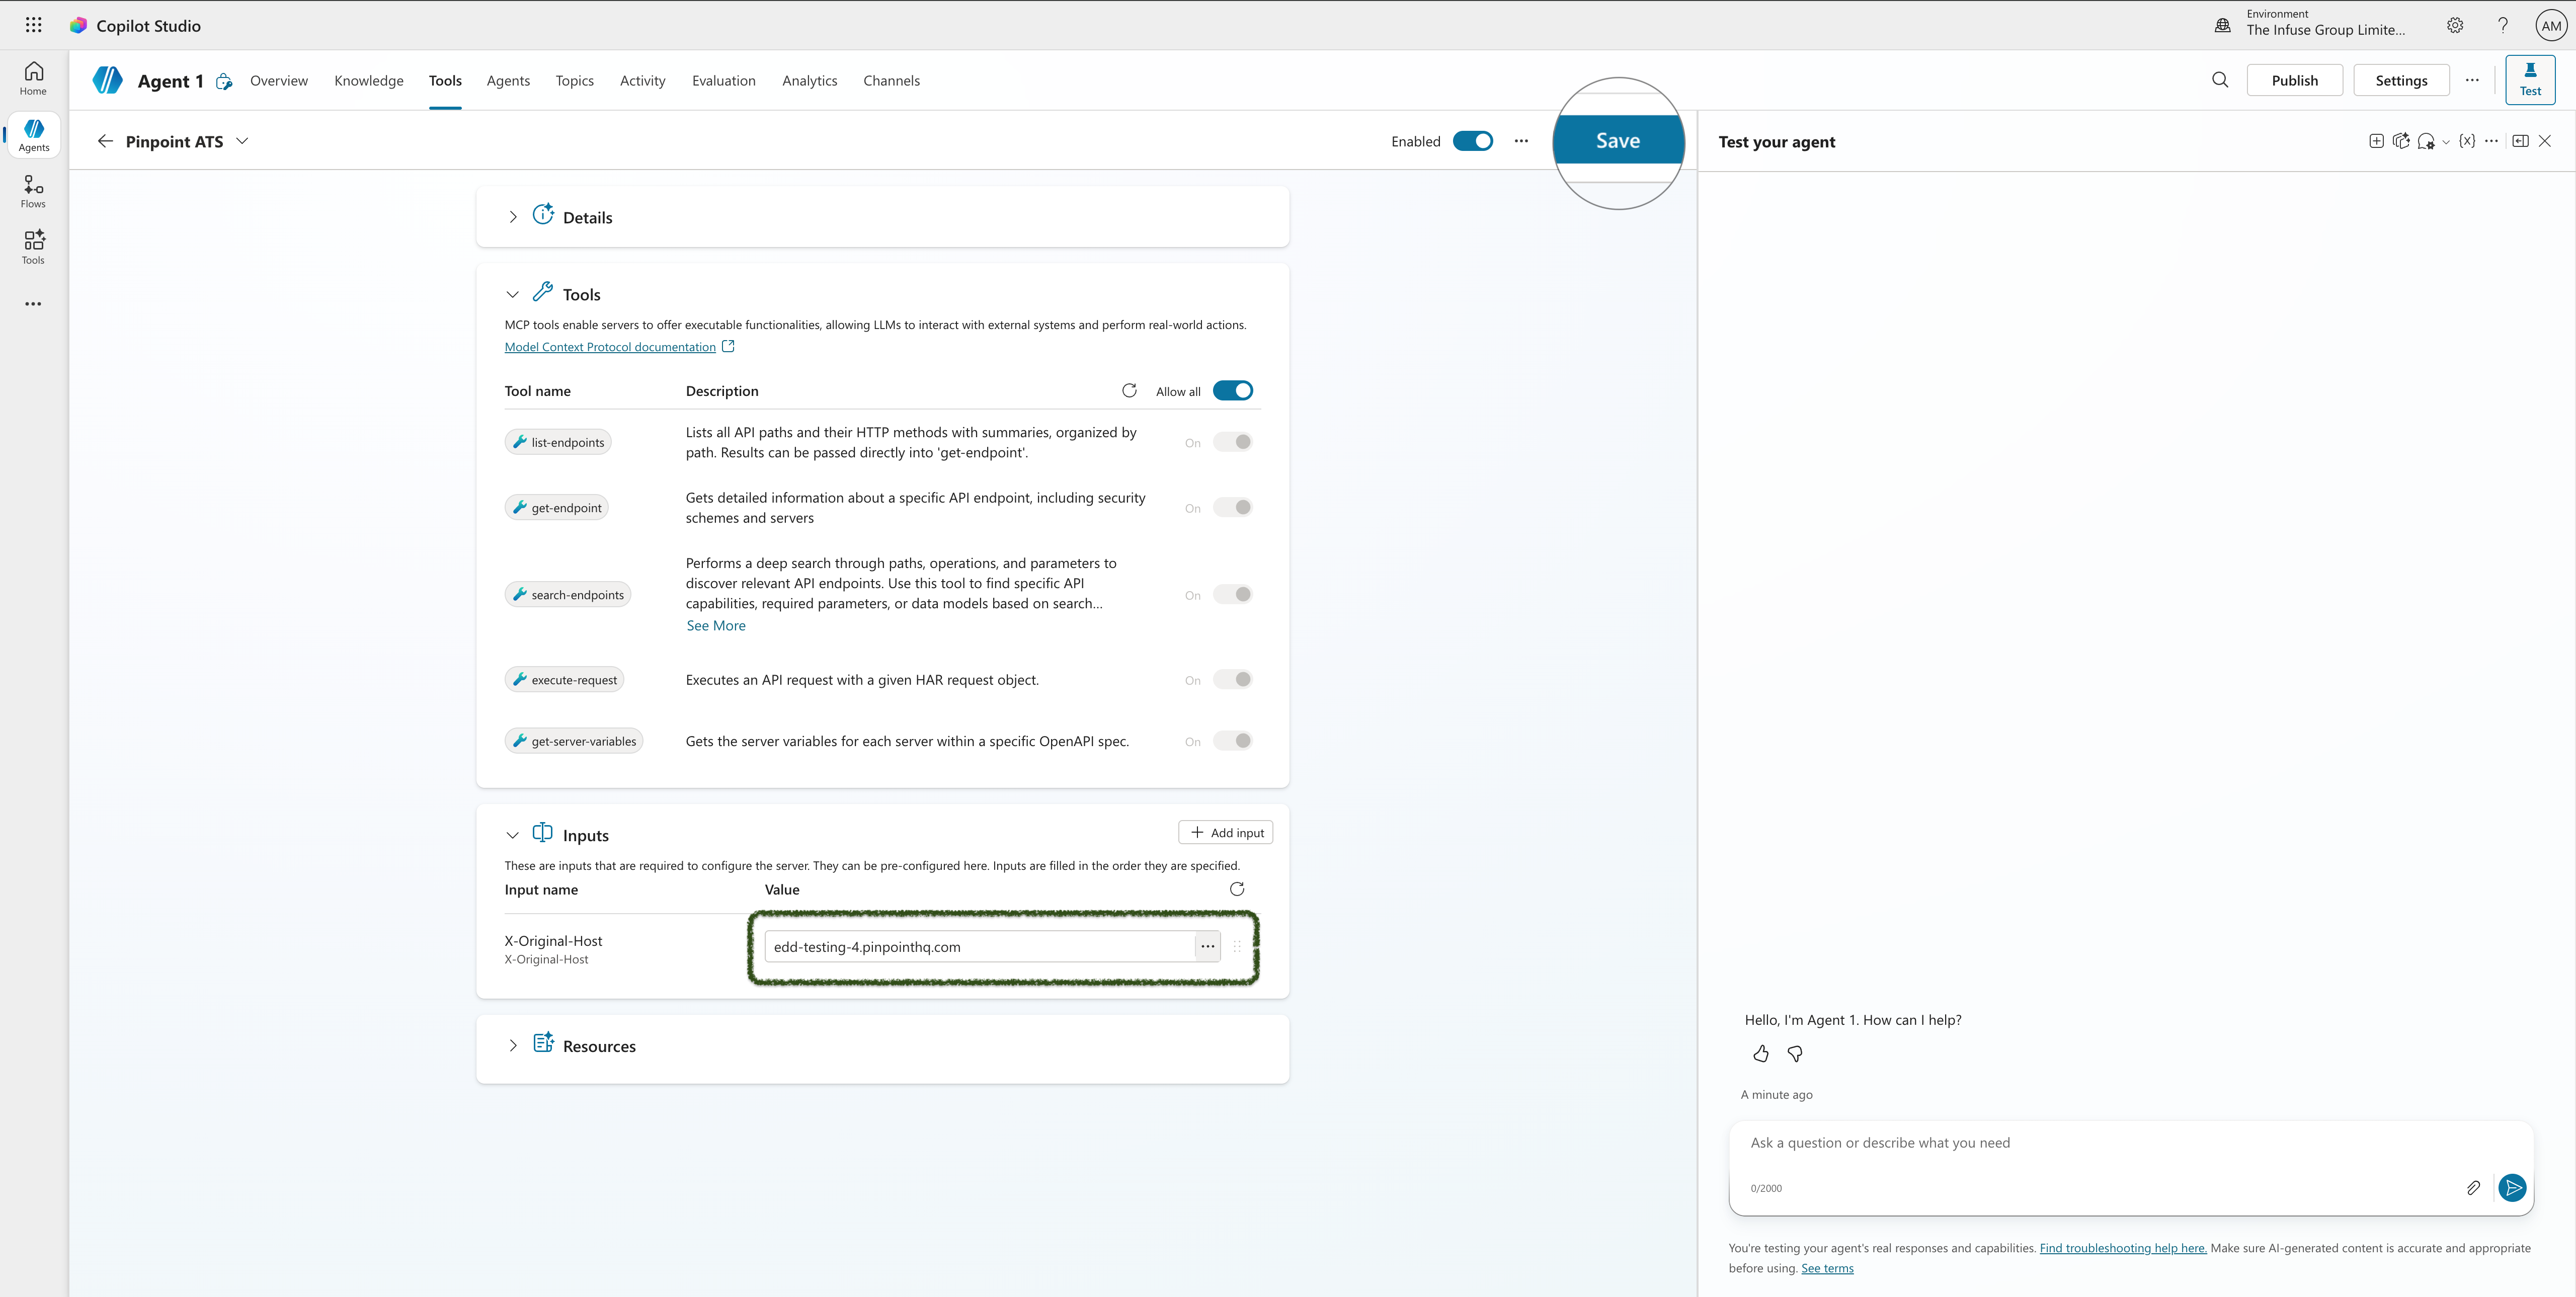Refresh the tools list
Viewport: 2576px width, 1297px height.
(1129, 390)
